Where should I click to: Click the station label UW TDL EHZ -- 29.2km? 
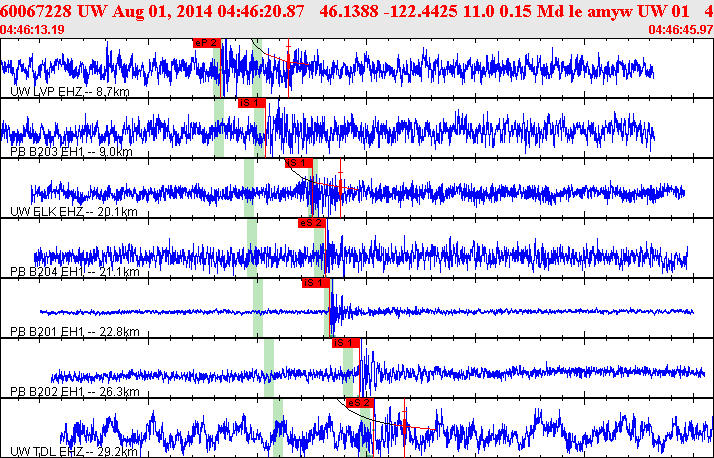pos(74,452)
